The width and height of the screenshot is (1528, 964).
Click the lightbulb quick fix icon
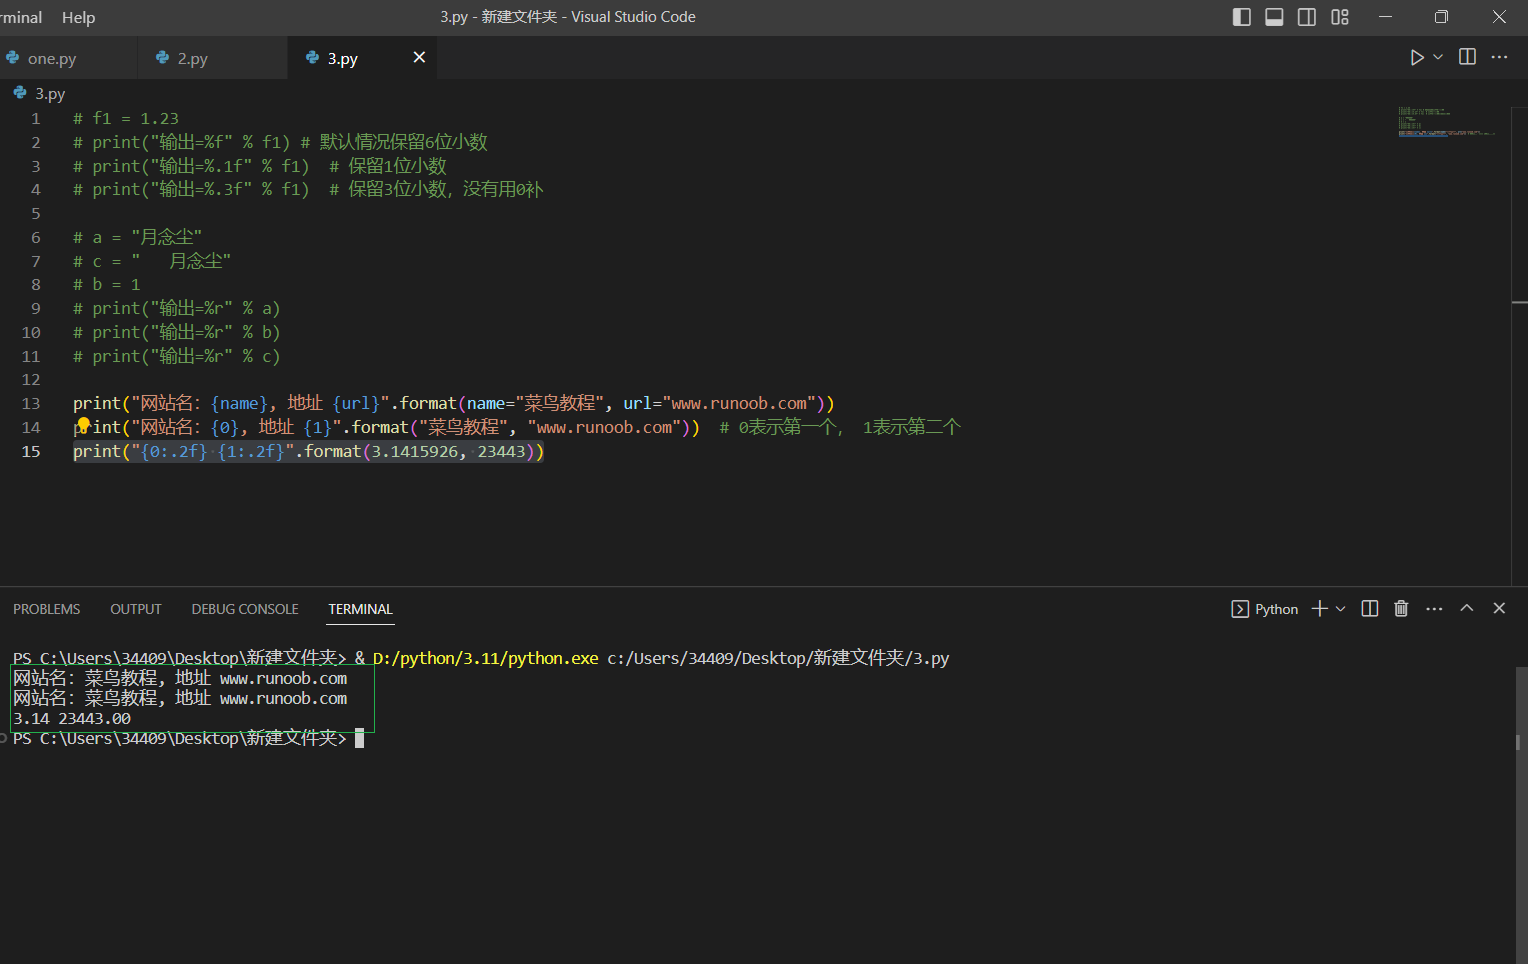(x=84, y=426)
